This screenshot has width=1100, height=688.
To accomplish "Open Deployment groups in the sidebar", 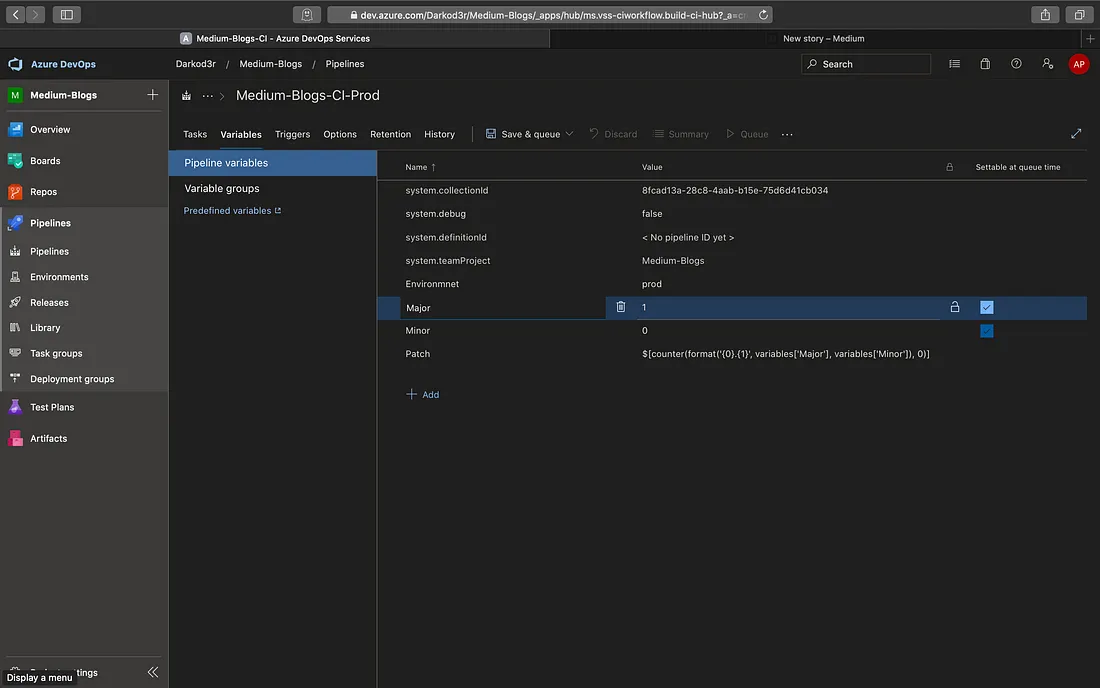I will pos(72,379).
